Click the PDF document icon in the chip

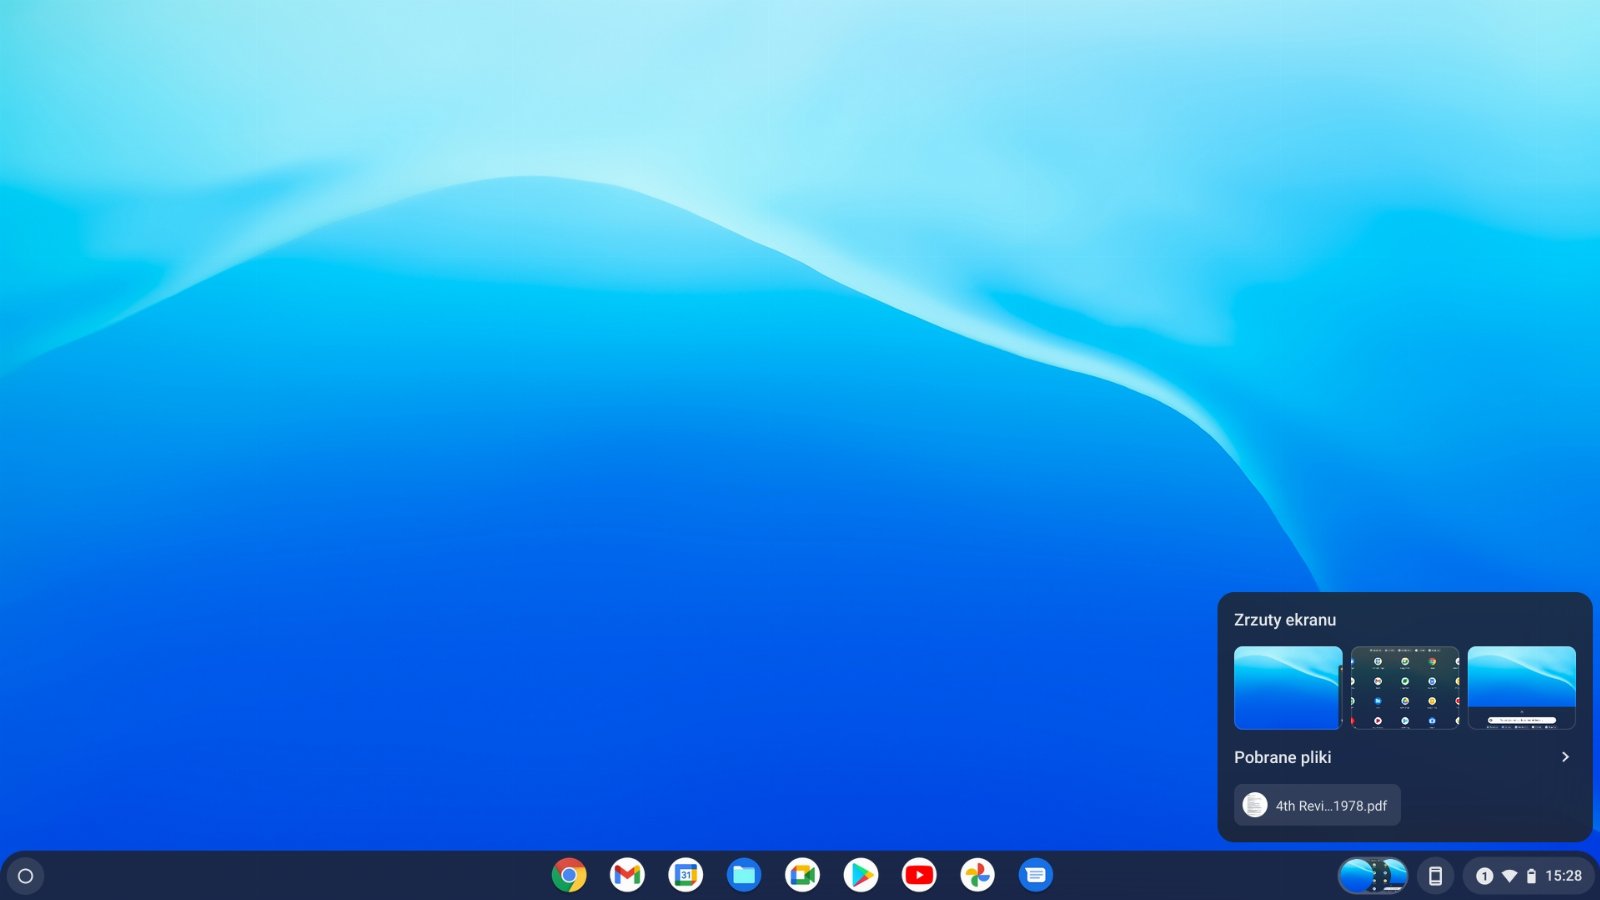click(1255, 805)
